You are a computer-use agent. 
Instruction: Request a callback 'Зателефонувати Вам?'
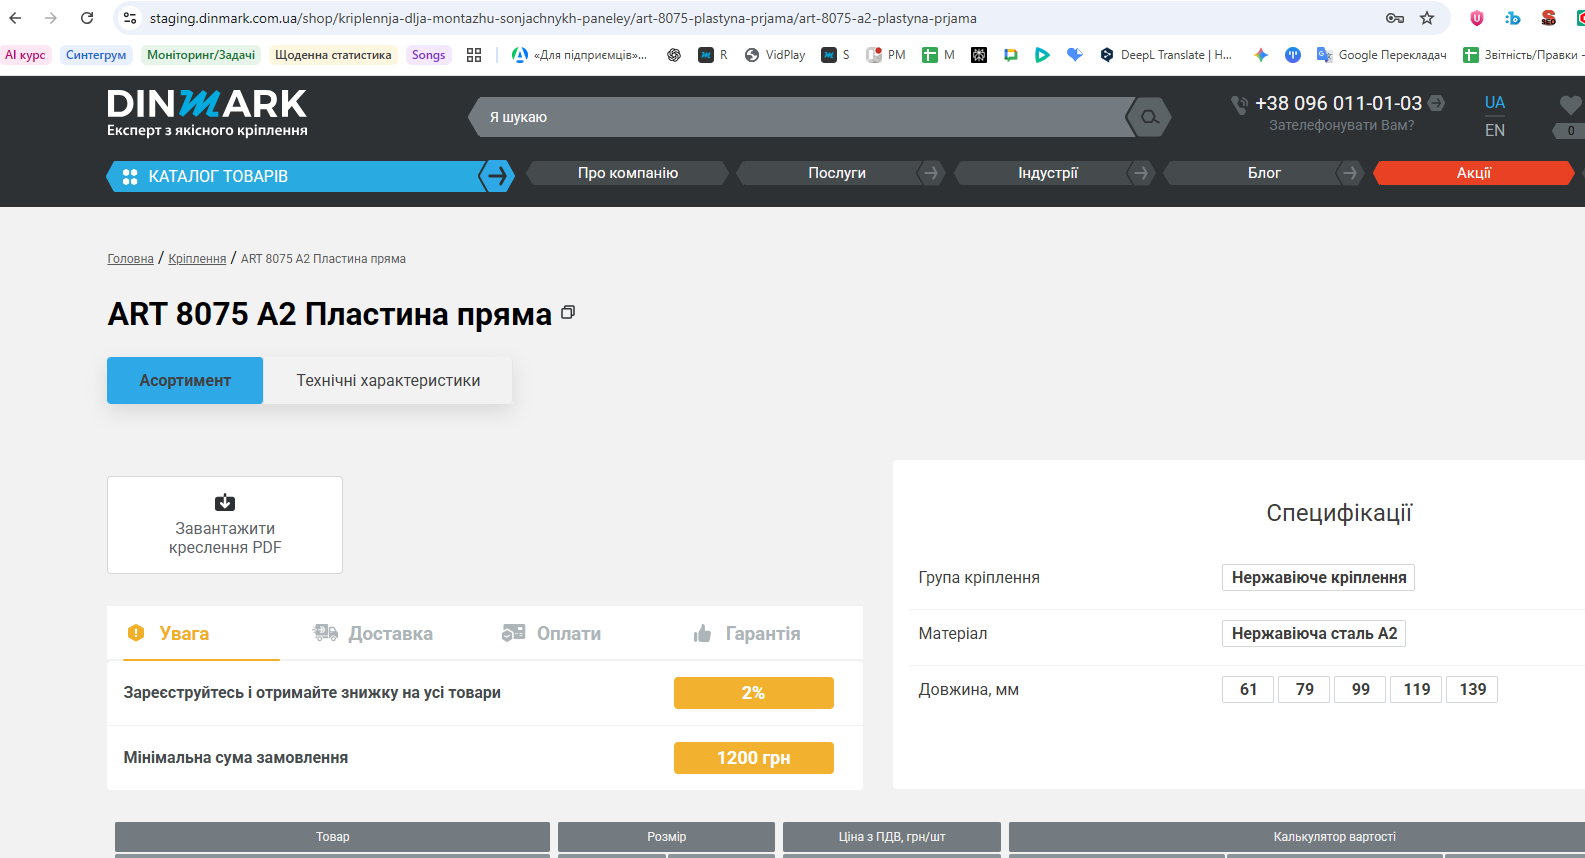point(1341,125)
